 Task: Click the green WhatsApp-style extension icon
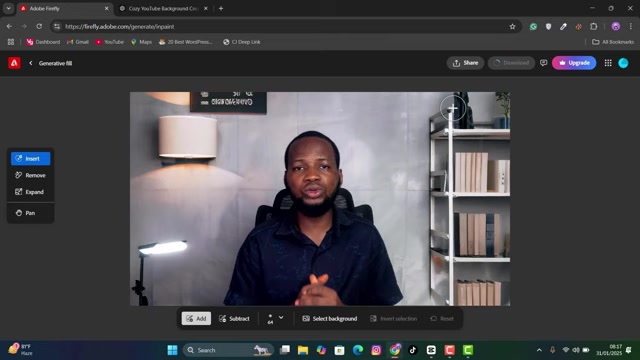tap(533, 27)
